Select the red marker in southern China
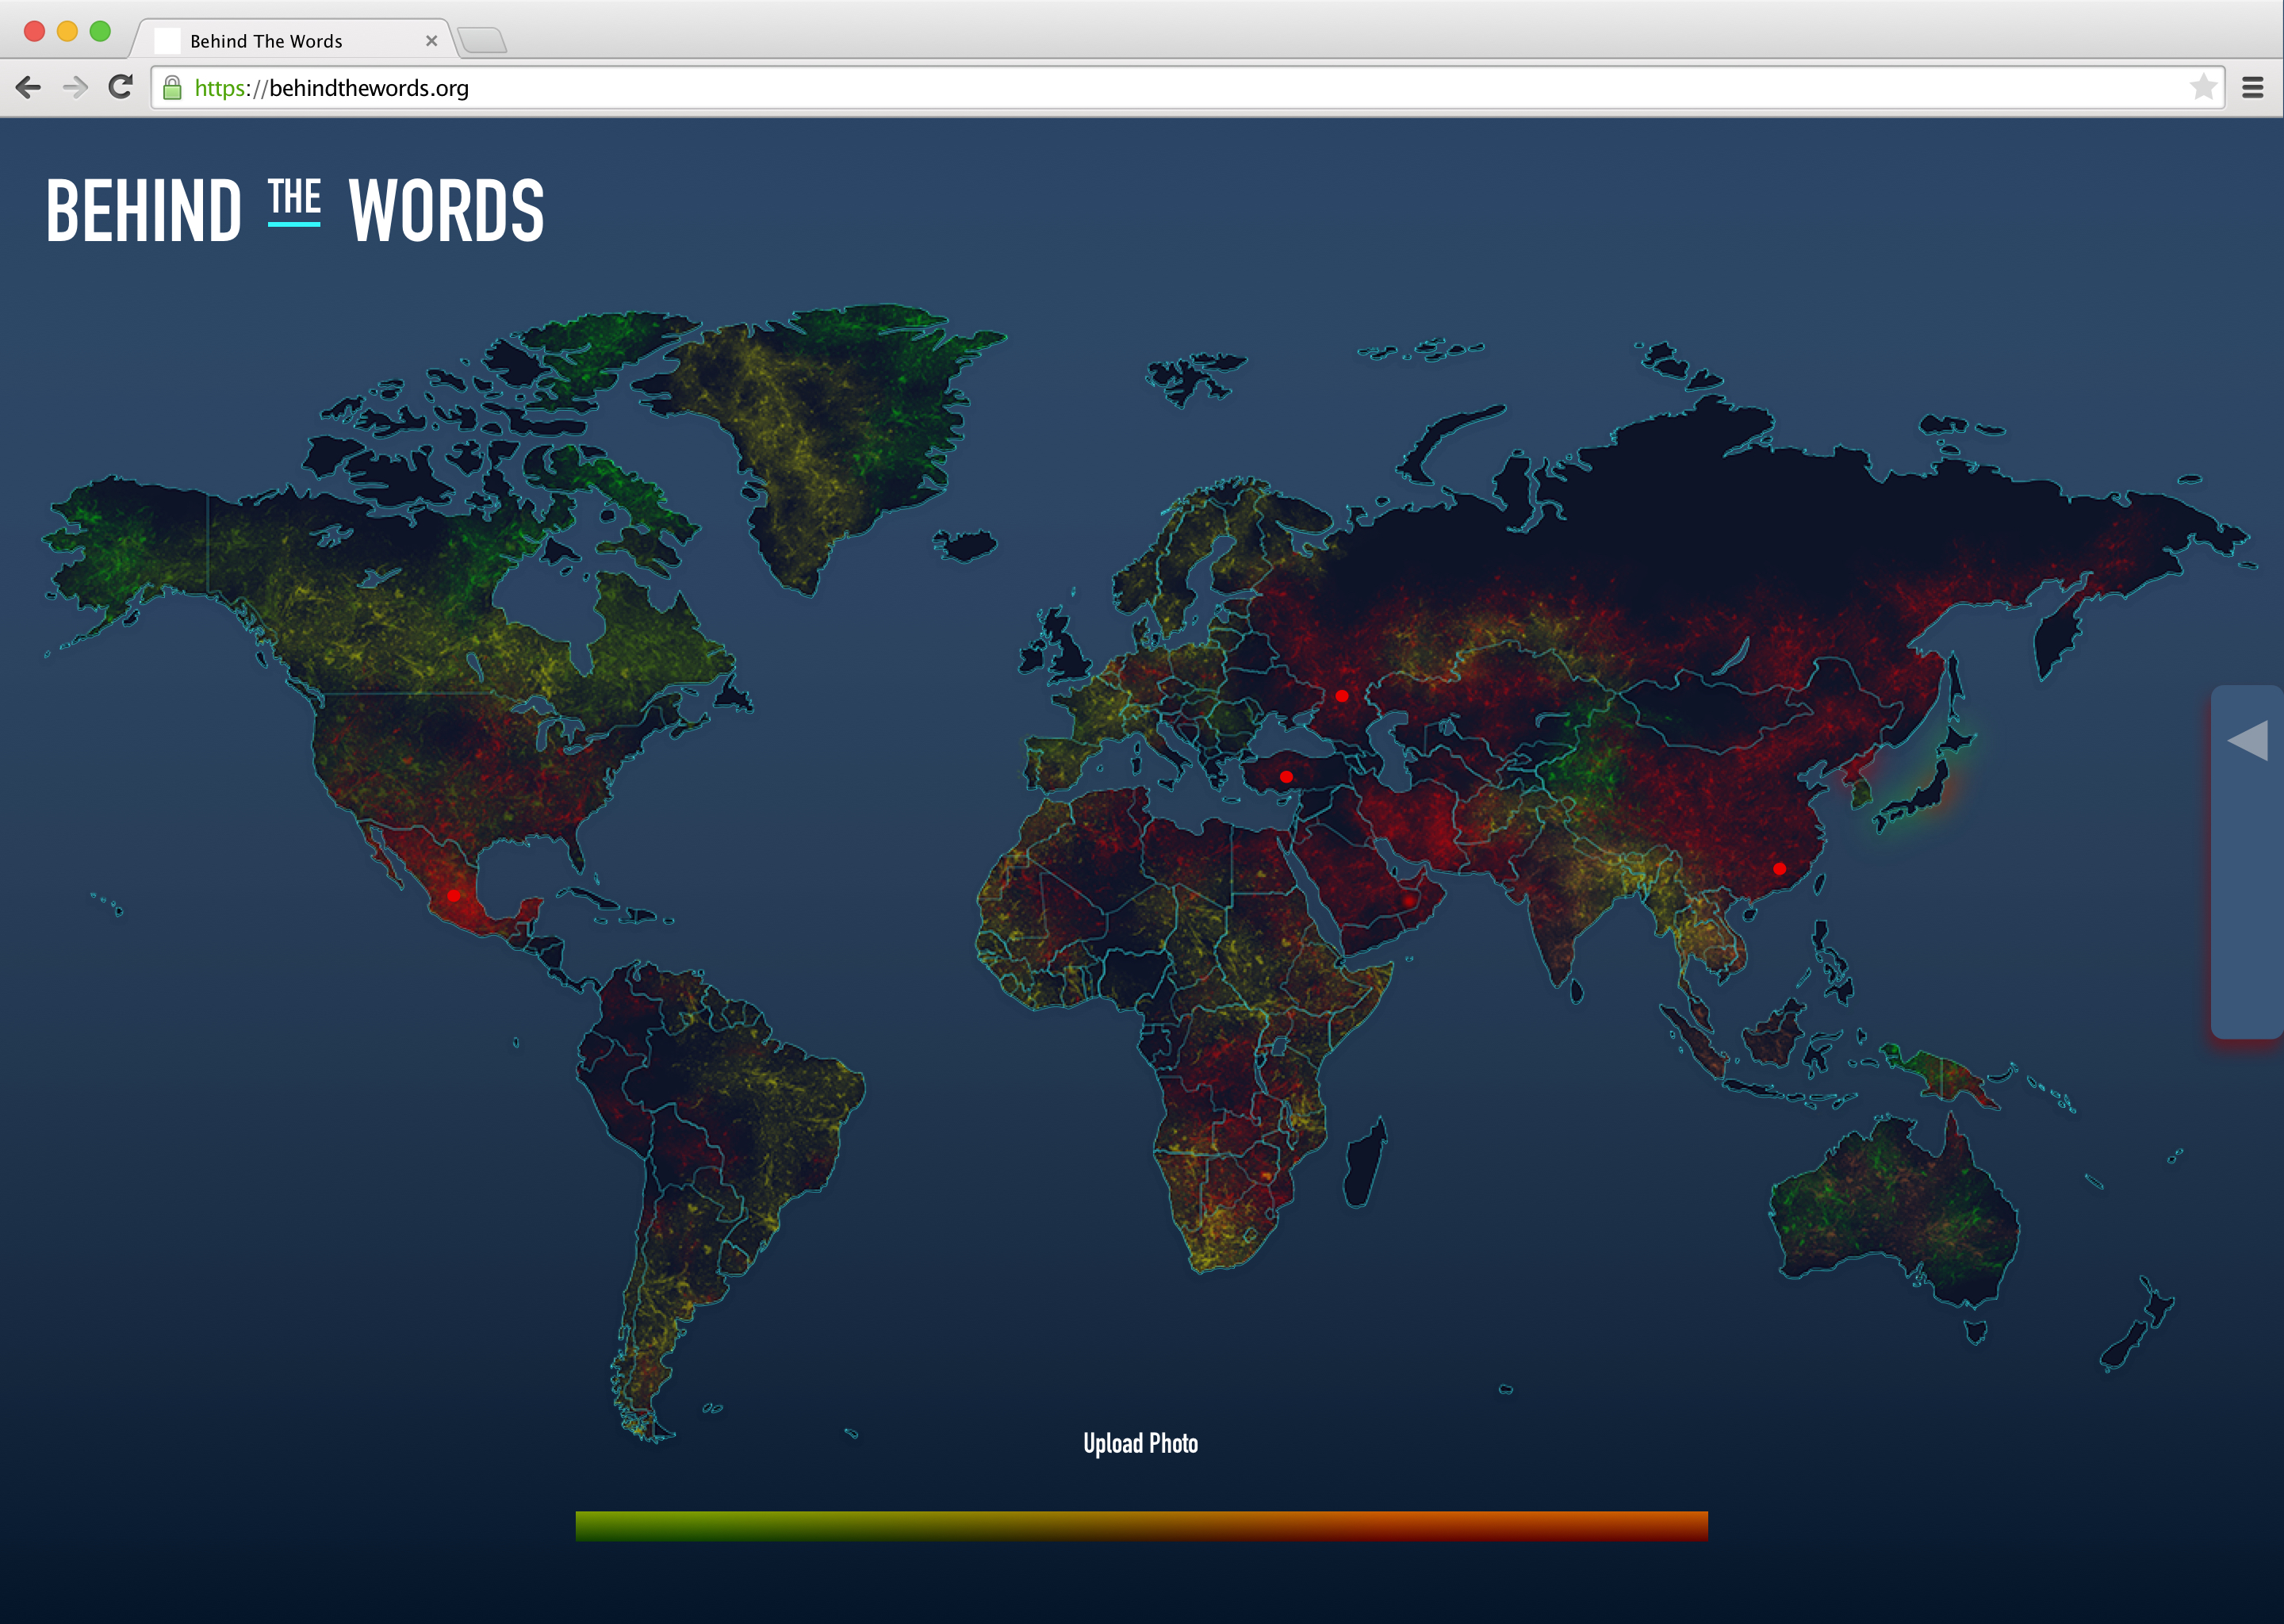Viewport: 2284px width, 1624px height. pos(1779,869)
